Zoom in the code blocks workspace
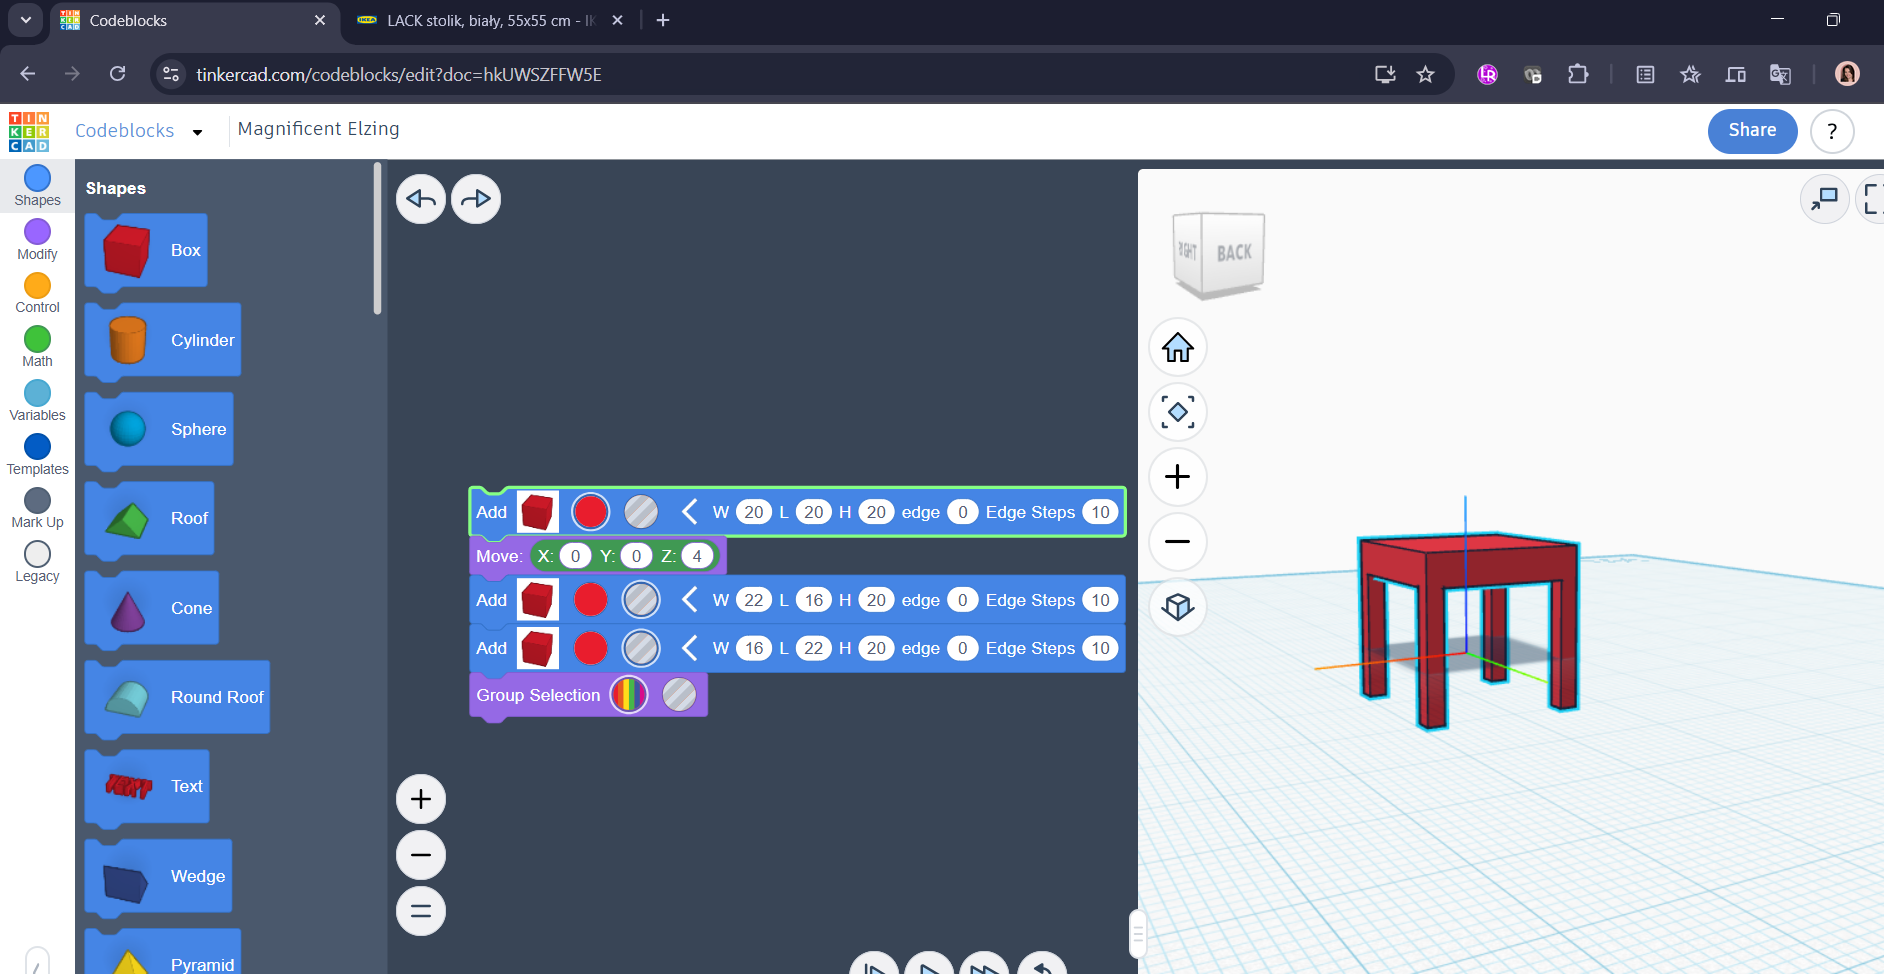 coord(421,799)
